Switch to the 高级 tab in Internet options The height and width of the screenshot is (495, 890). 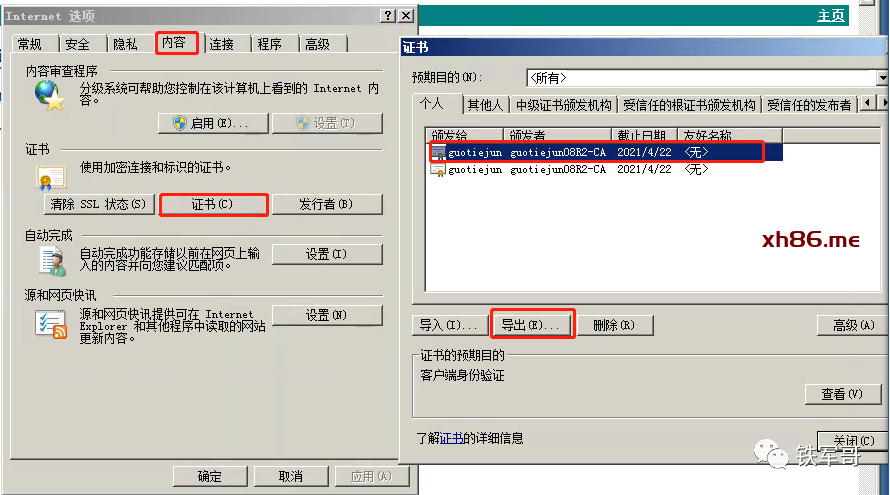point(317,44)
